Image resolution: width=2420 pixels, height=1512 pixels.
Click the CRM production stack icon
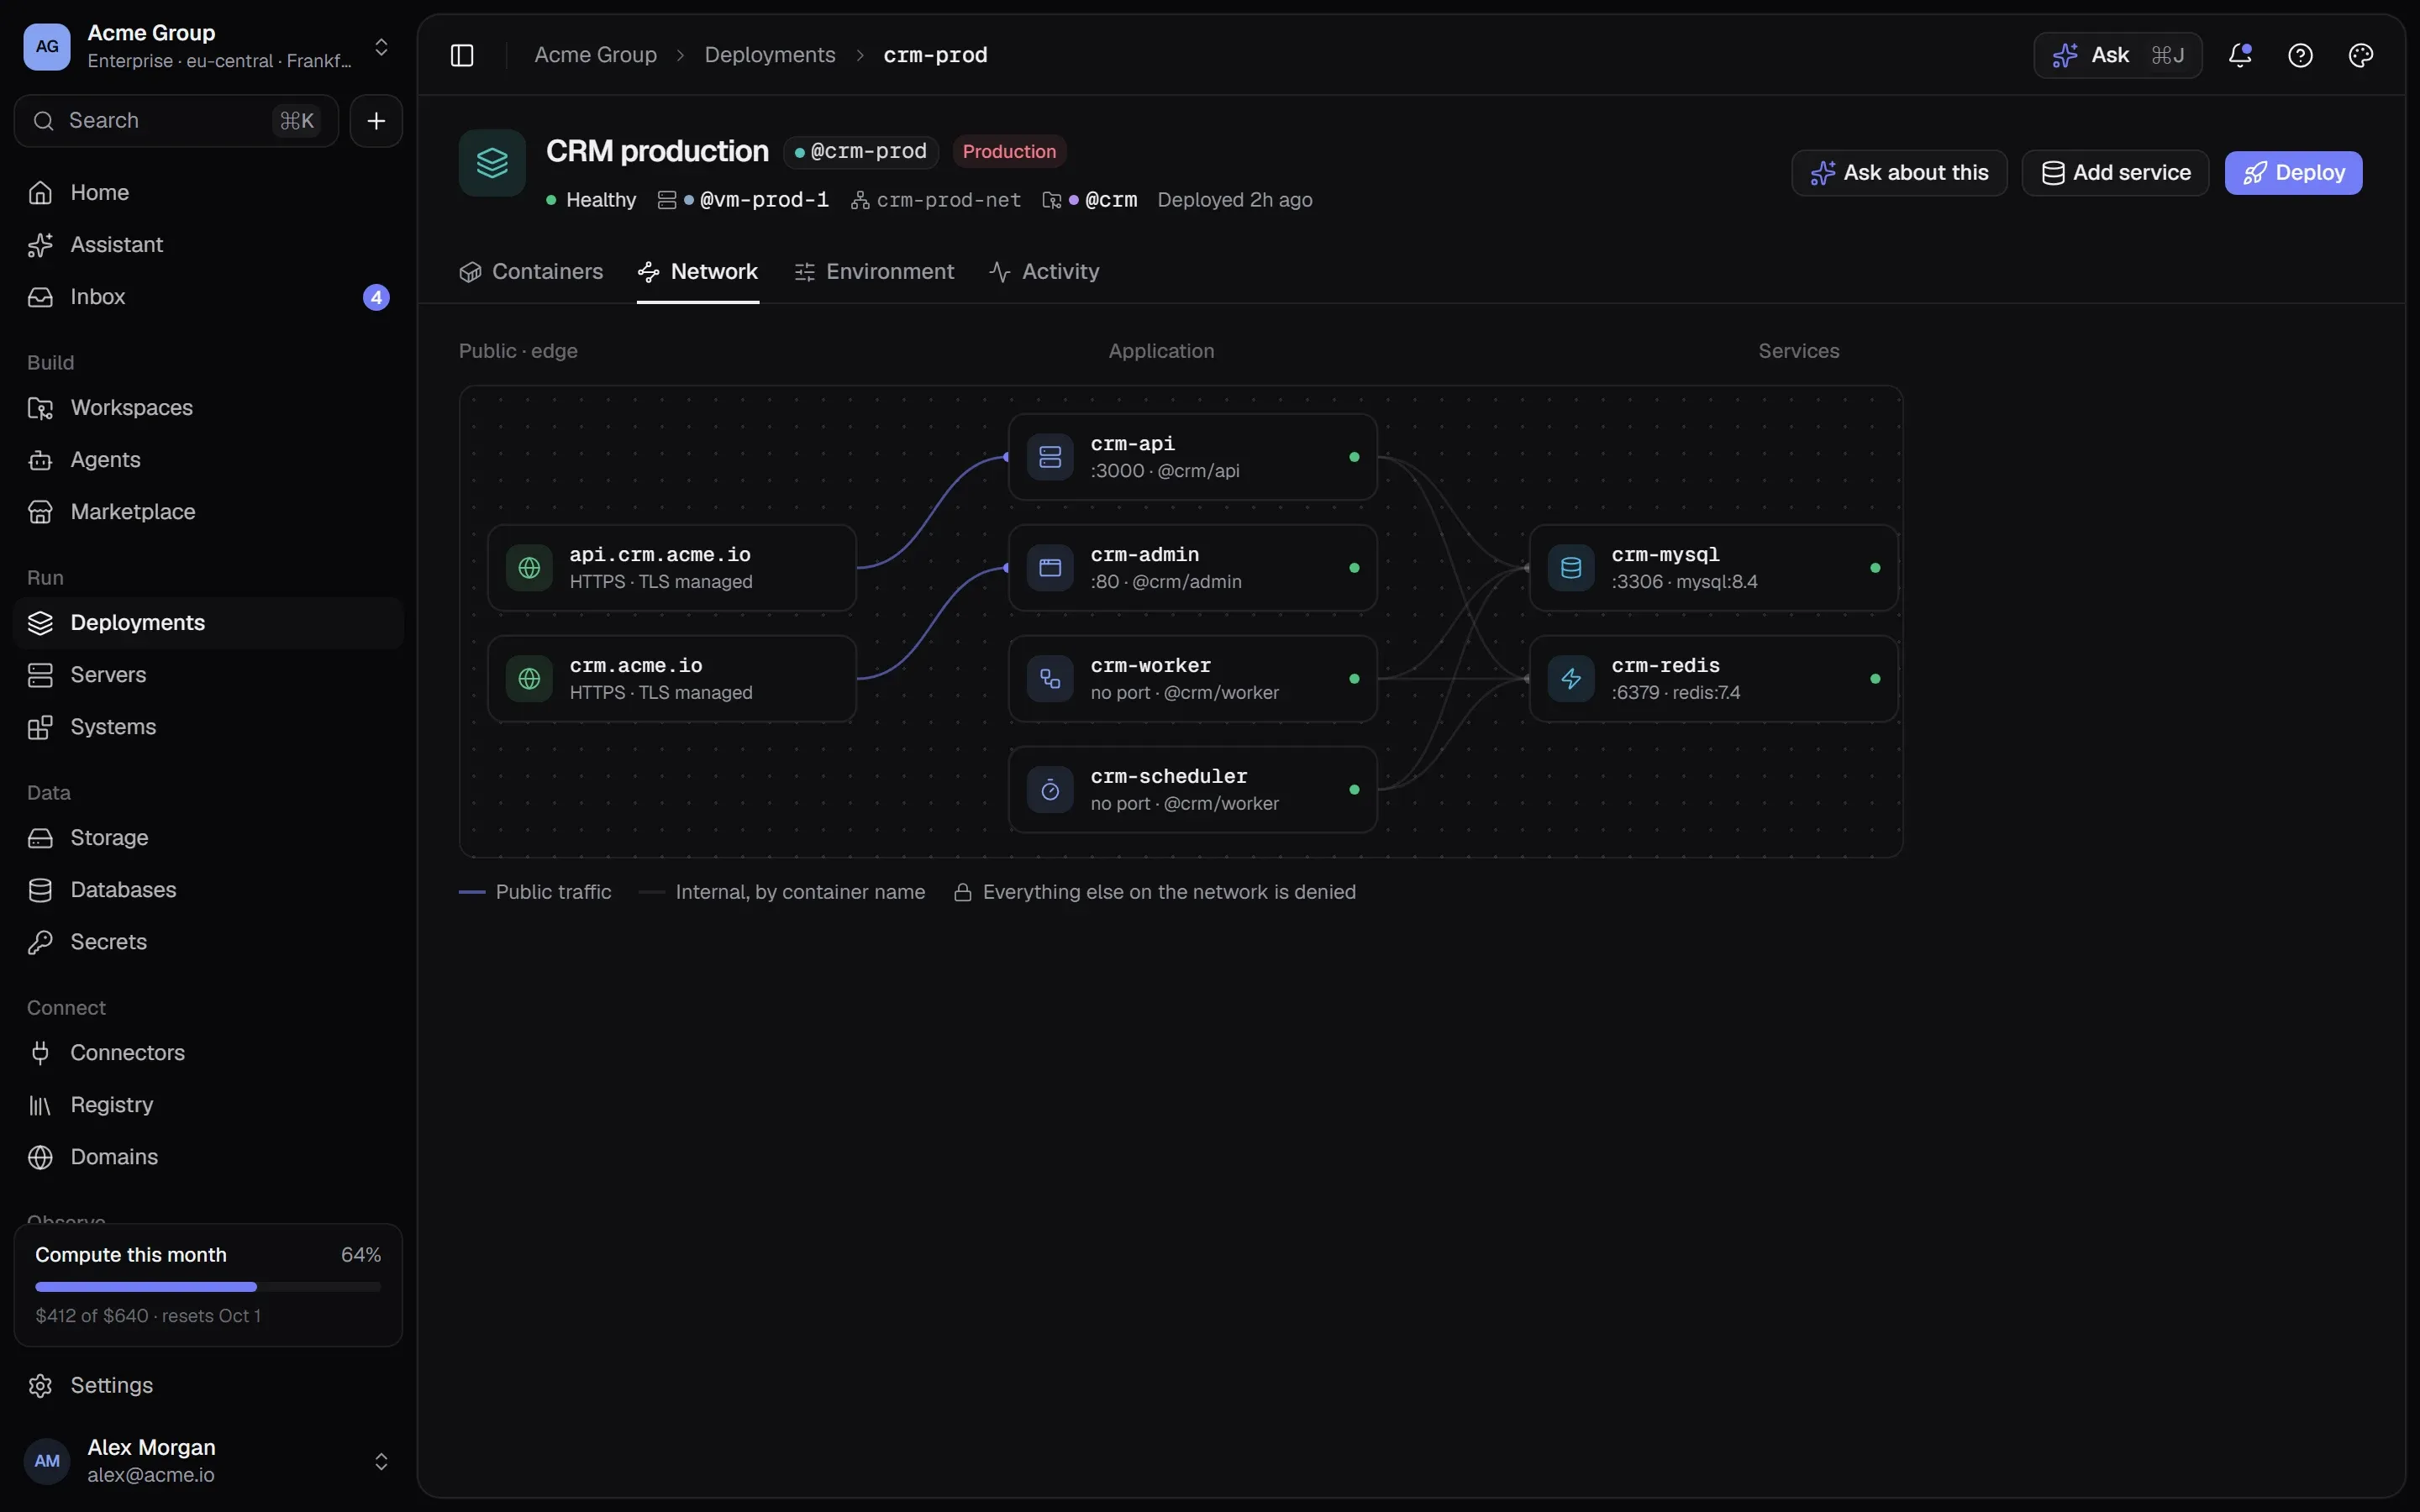pos(492,163)
